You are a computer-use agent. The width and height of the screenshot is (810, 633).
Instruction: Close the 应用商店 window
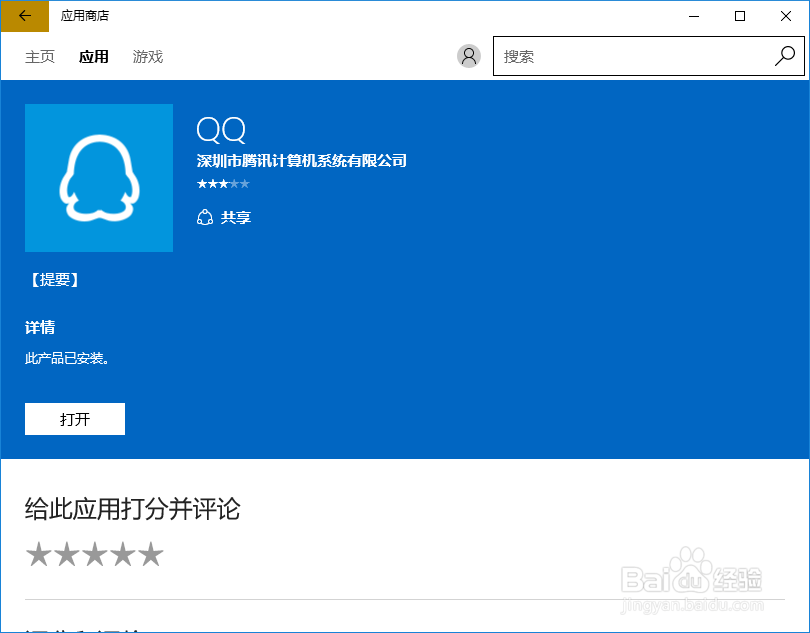(786, 16)
